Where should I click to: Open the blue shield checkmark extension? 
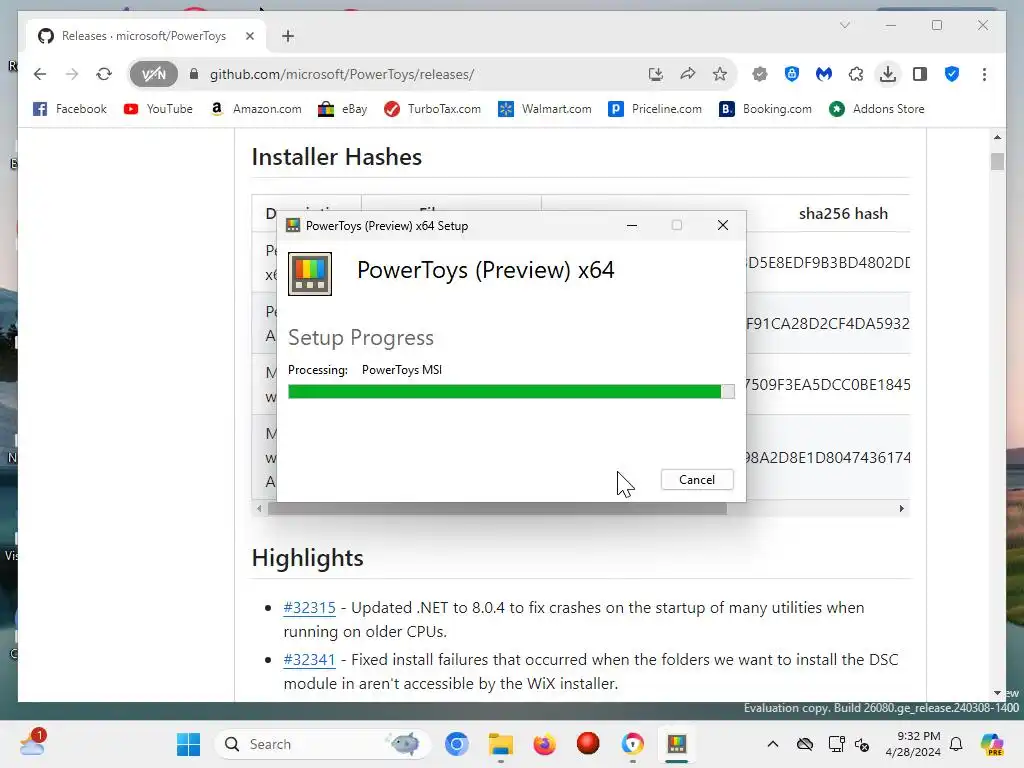[x=952, y=74]
